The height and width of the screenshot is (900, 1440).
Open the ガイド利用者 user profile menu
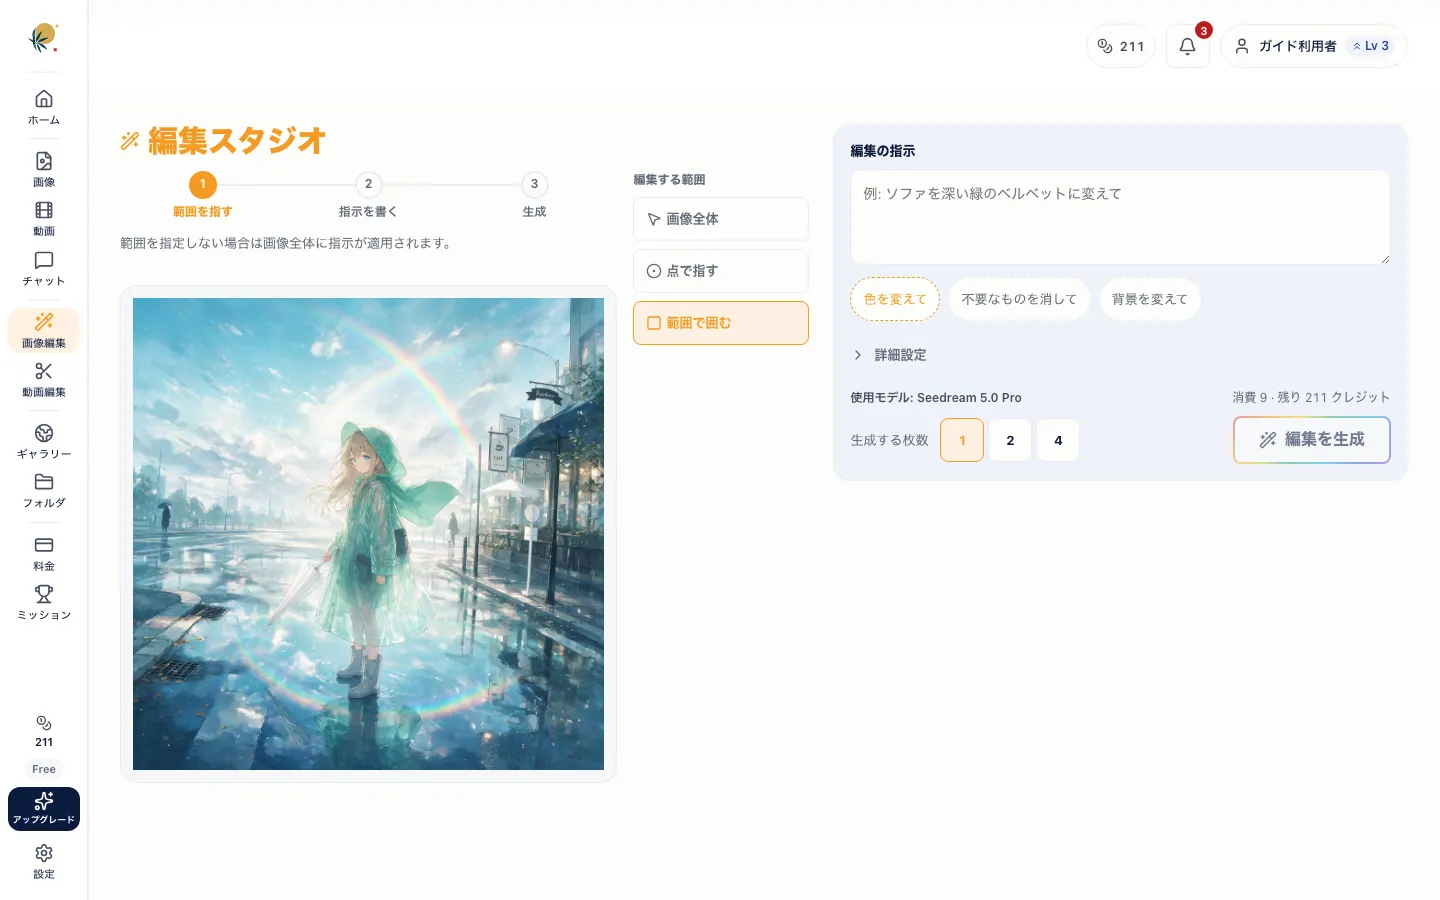1313,46
